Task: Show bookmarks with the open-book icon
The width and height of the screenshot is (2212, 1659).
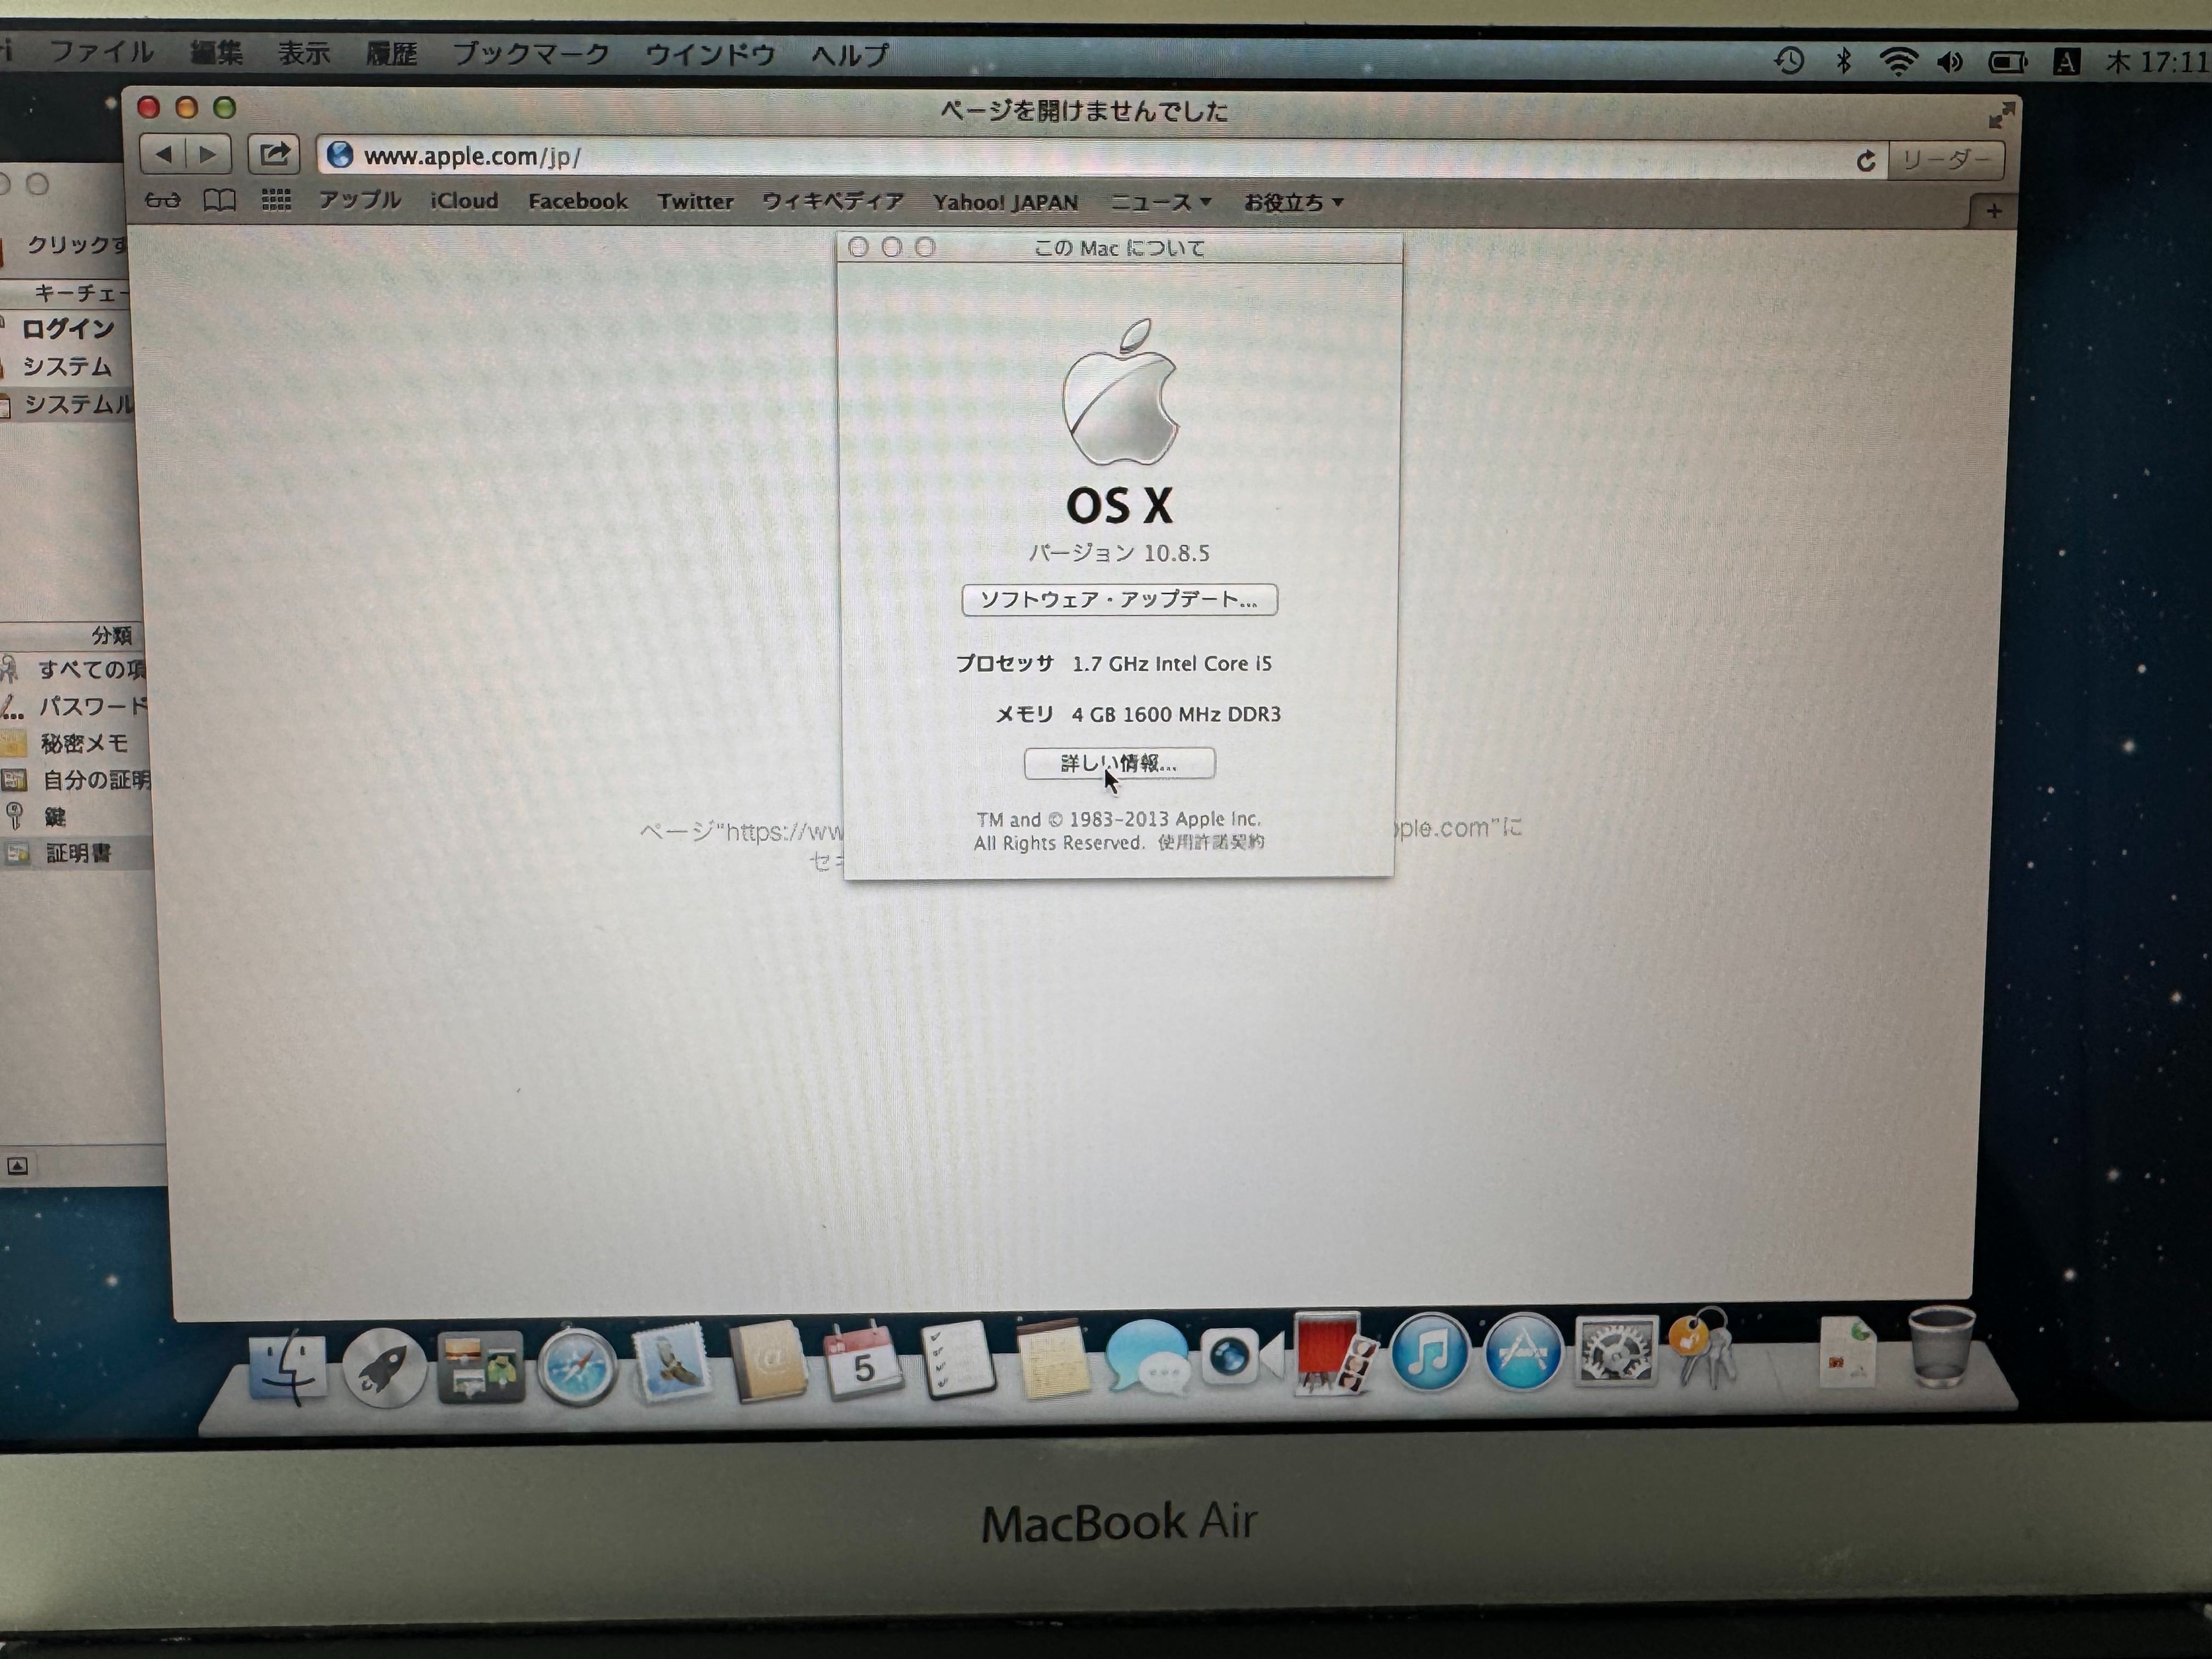Action: pos(219,201)
